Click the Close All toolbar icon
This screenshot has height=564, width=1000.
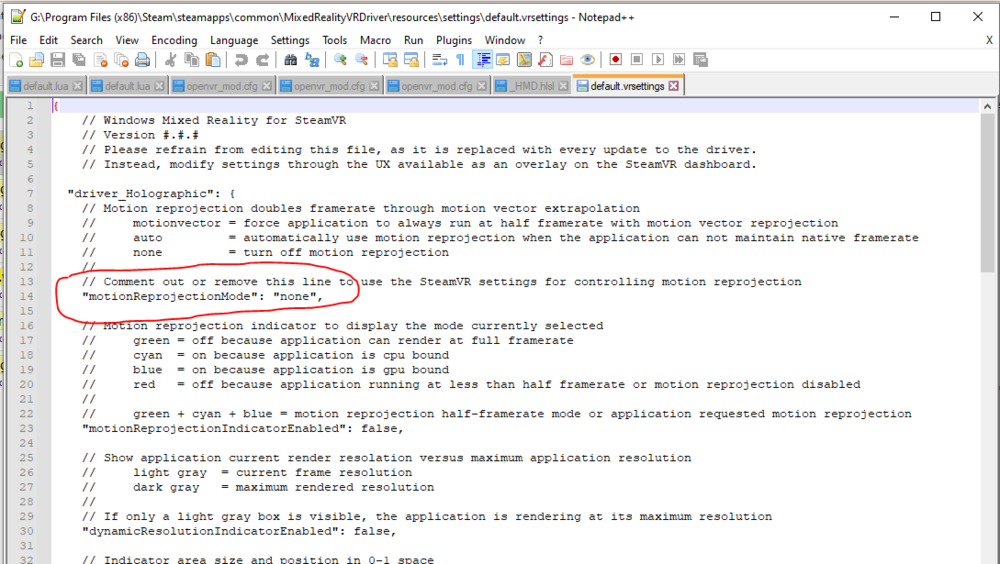(121, 60)
